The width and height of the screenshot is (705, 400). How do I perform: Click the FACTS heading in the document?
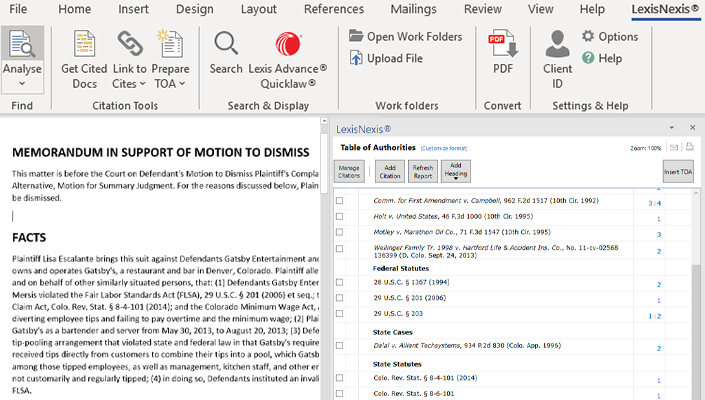click(x=29, y=237)
